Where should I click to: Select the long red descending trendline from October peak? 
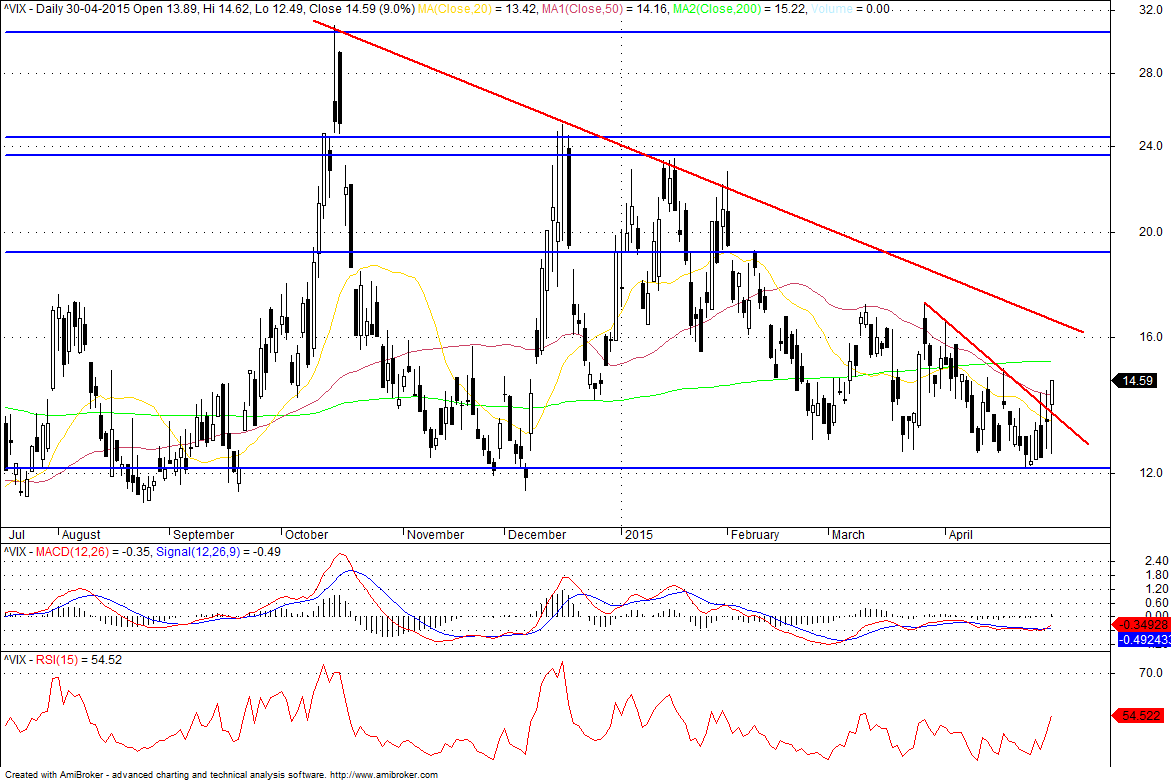click(x=698, y=176)
